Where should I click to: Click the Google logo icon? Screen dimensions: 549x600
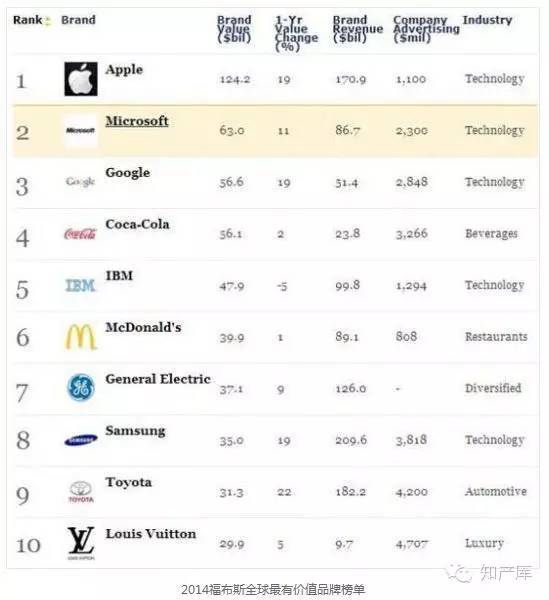(x=80, y=181)
